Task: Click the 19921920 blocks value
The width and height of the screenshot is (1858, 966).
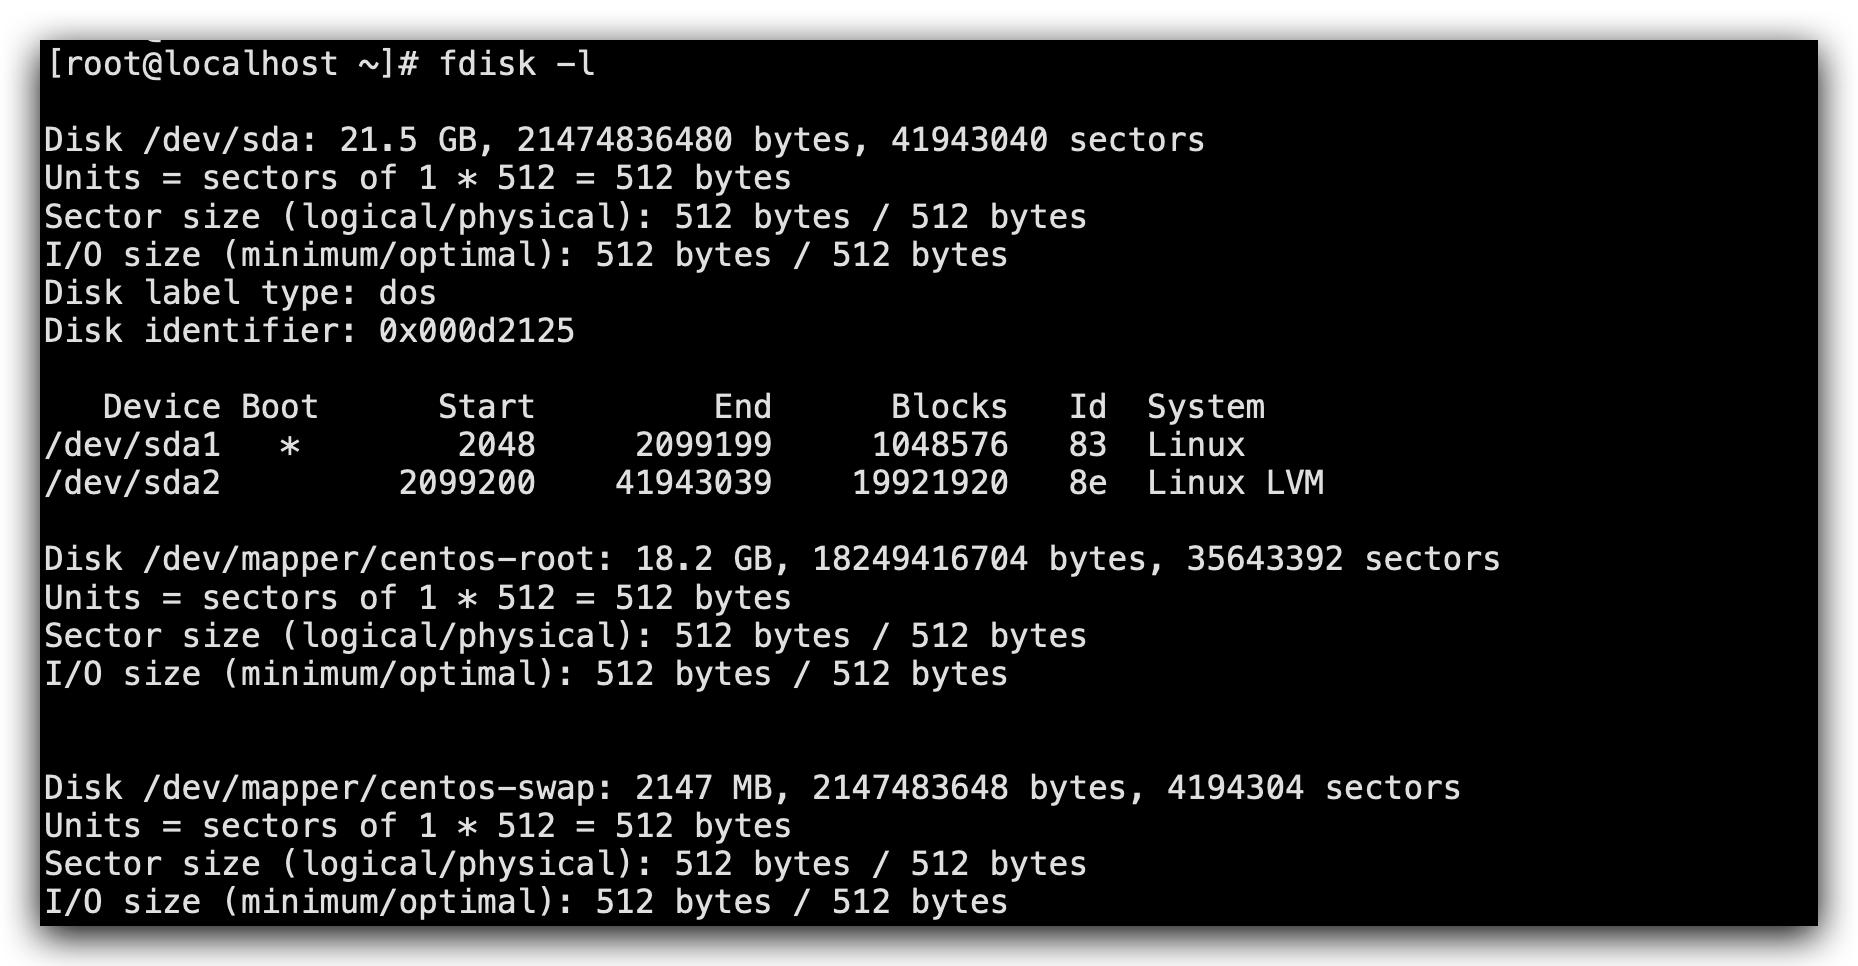Action: pyautogui.click(x=930, y=483)
